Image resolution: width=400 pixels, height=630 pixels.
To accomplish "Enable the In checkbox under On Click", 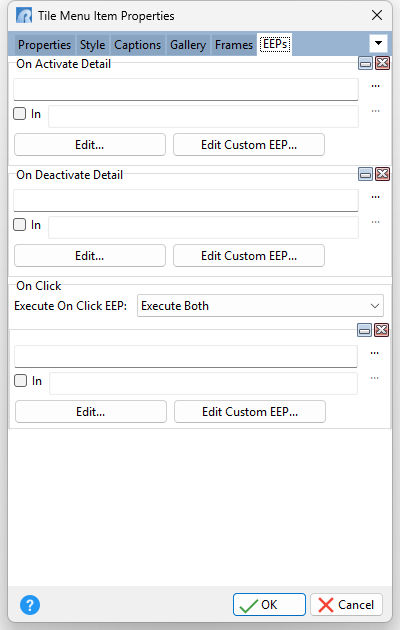I will pyautogui.click(x=20, y=380).
